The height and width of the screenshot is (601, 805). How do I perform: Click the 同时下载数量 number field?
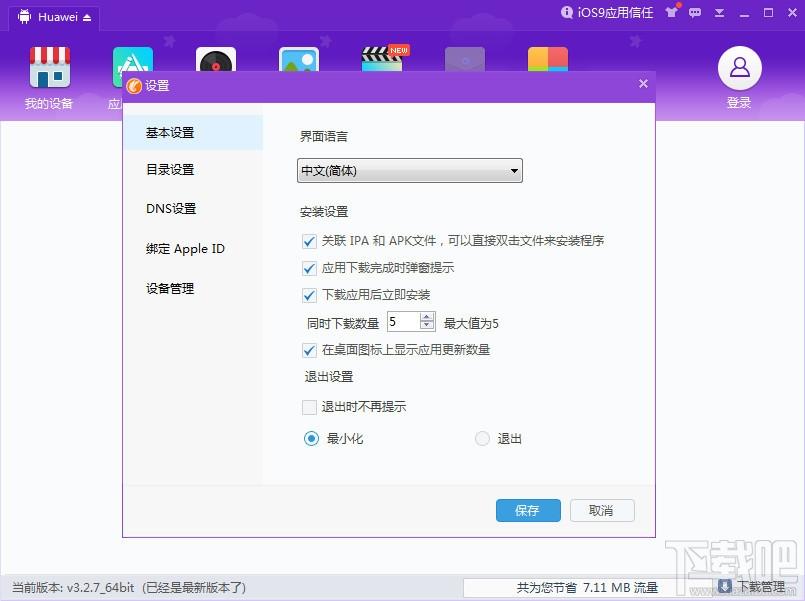[x=403, y=322]
